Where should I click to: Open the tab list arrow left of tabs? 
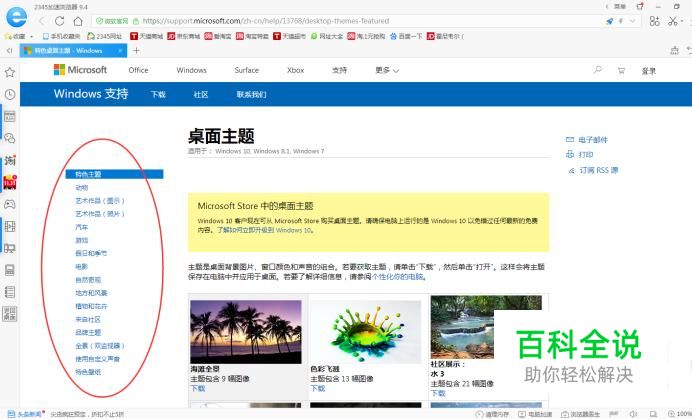click(x=10, y=51)
